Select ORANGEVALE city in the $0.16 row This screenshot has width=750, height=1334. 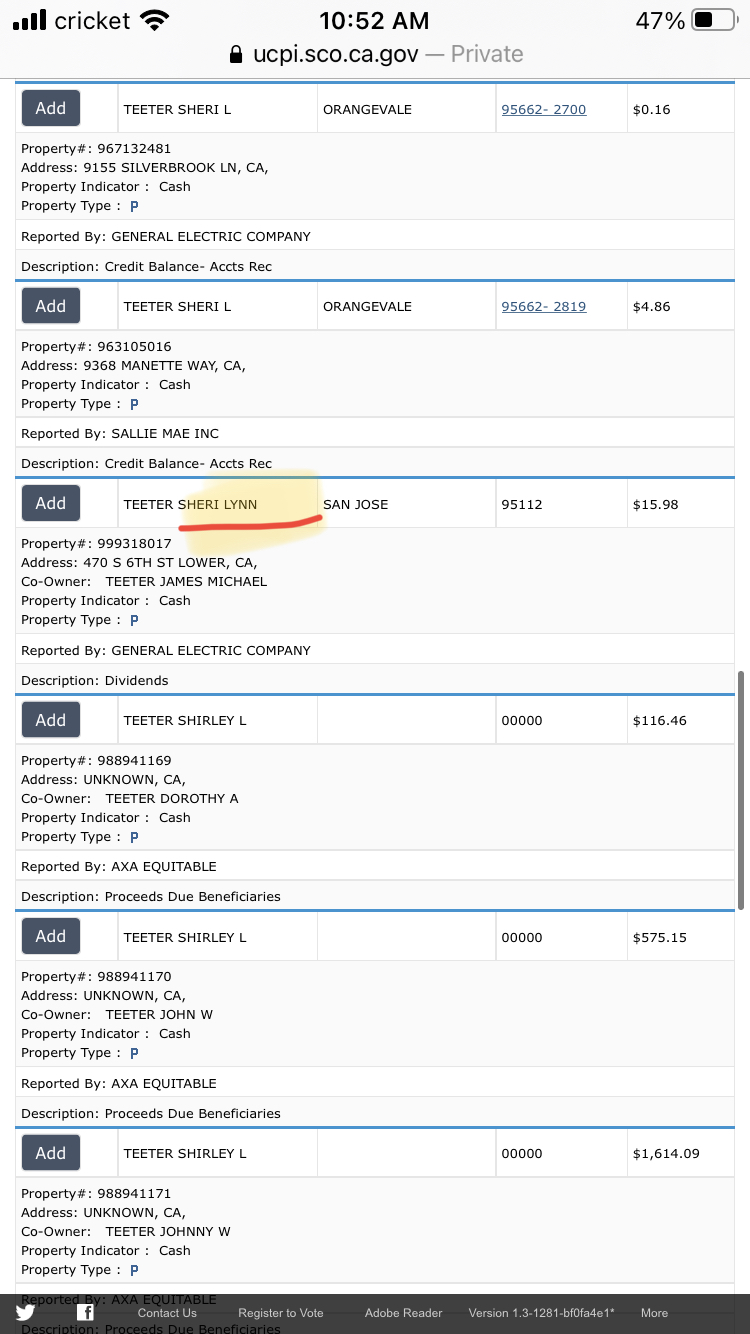367,109
